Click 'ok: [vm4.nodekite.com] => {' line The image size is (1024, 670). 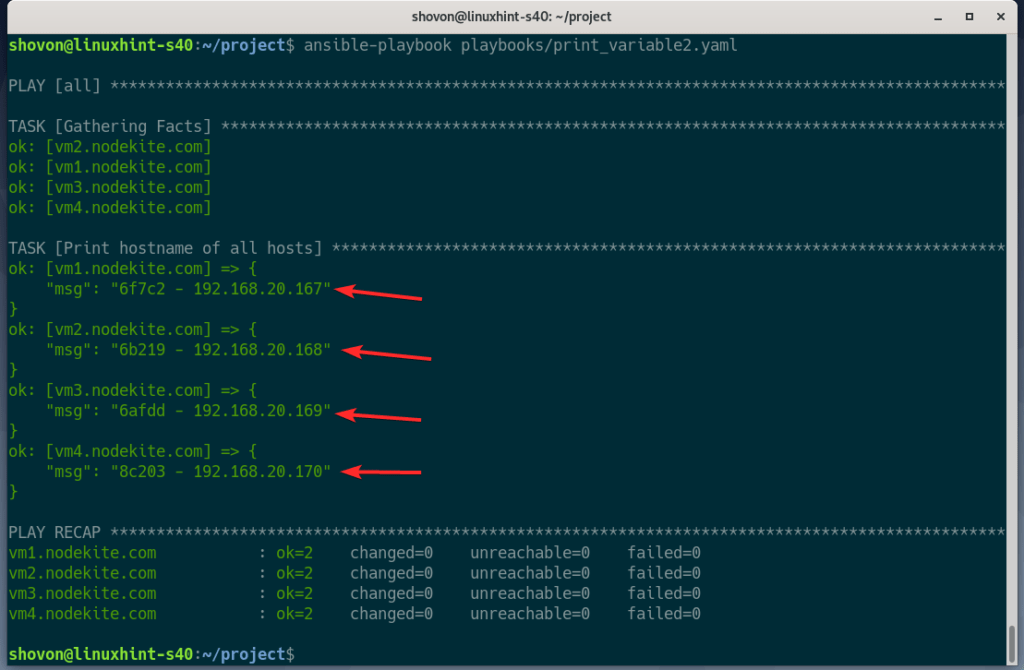point(133,451)
